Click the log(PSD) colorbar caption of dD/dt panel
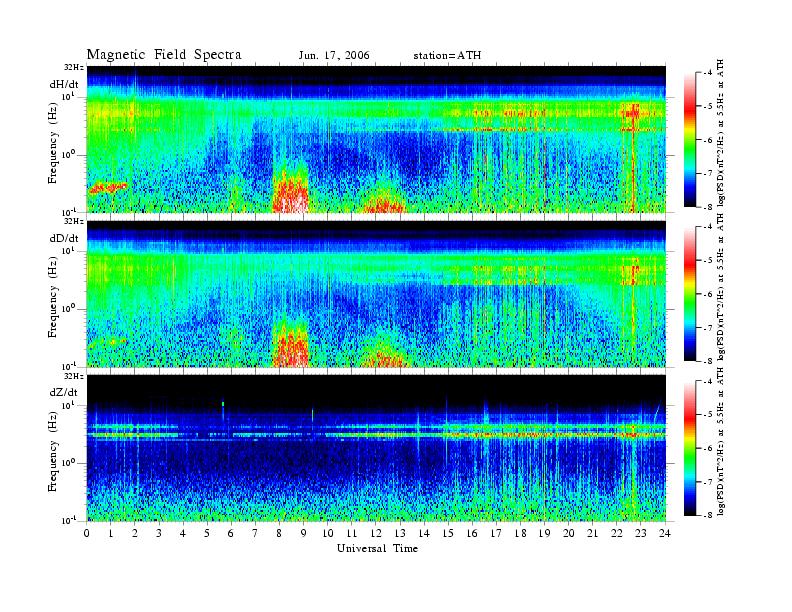Image resolution: width=792 pixels, height=612 pixels. pos(721,287)
